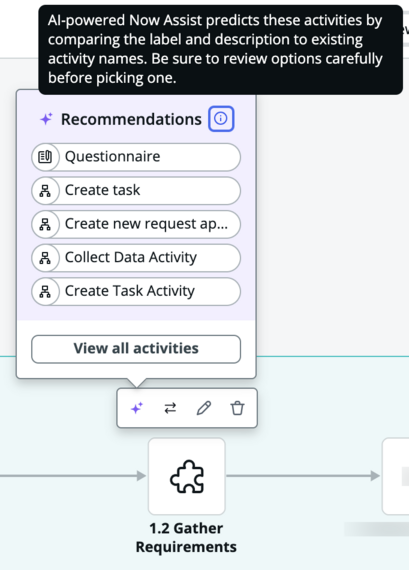
Task: Click the sparkle icon next to Recommendations heading
Action: point(46,119)
